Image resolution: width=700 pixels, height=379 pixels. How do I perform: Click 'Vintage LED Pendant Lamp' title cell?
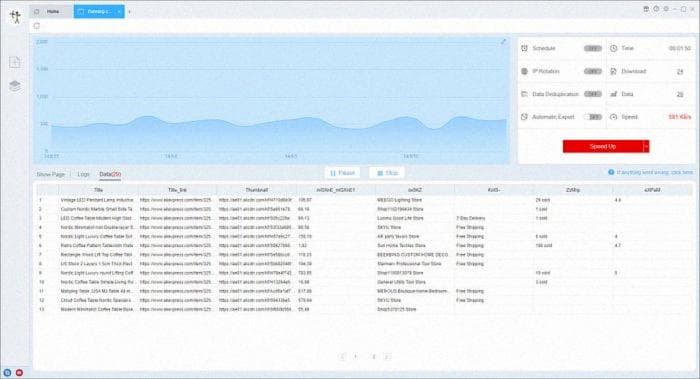pyautogui.click(x=97, y=200)
